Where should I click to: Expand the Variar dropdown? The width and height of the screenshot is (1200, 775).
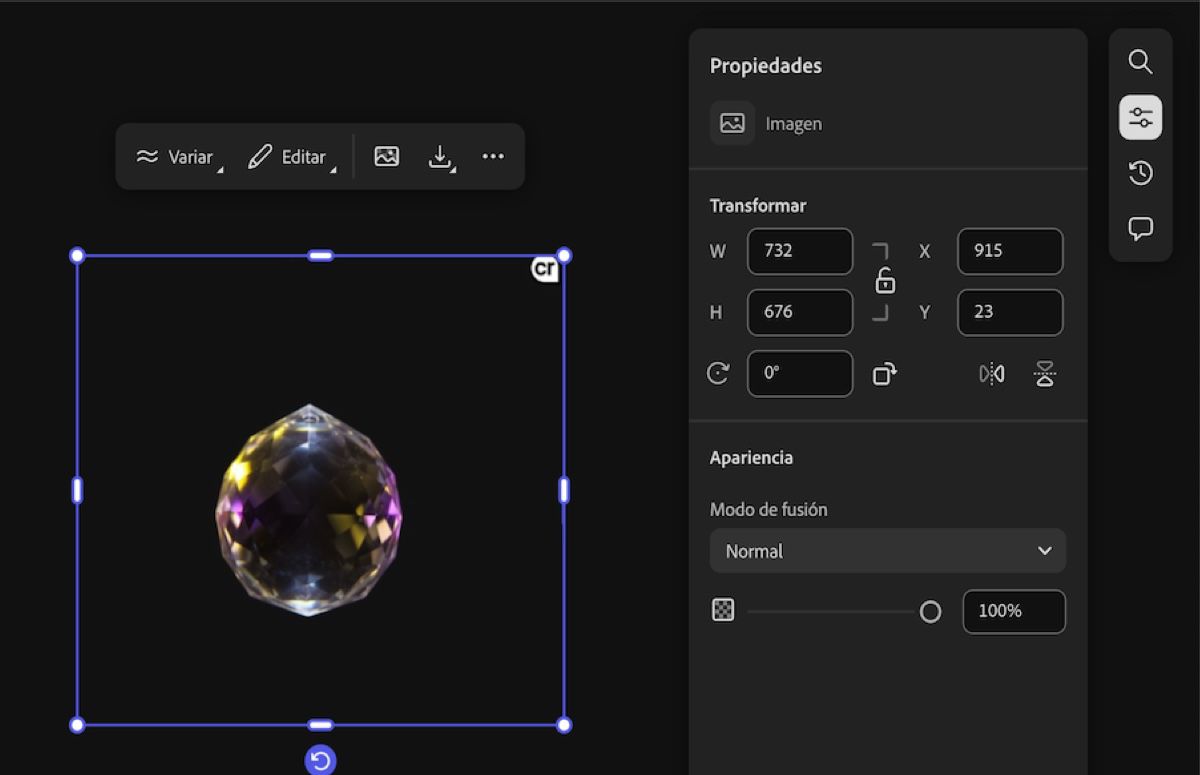coord(178,157)
